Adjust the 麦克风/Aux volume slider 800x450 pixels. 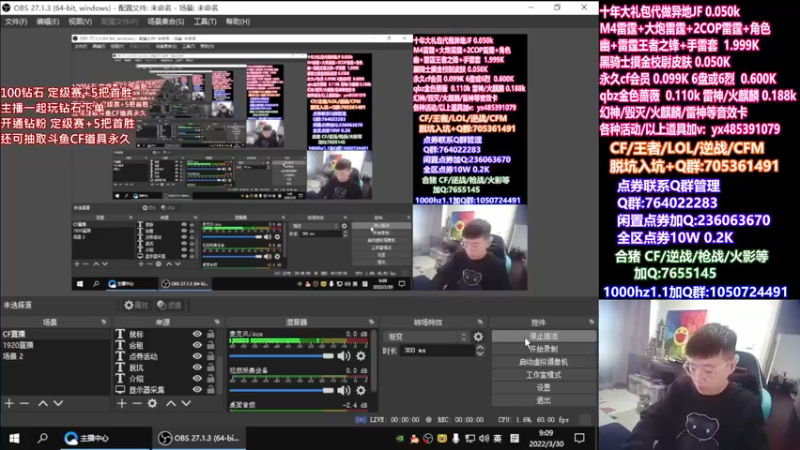click(282, 356)
